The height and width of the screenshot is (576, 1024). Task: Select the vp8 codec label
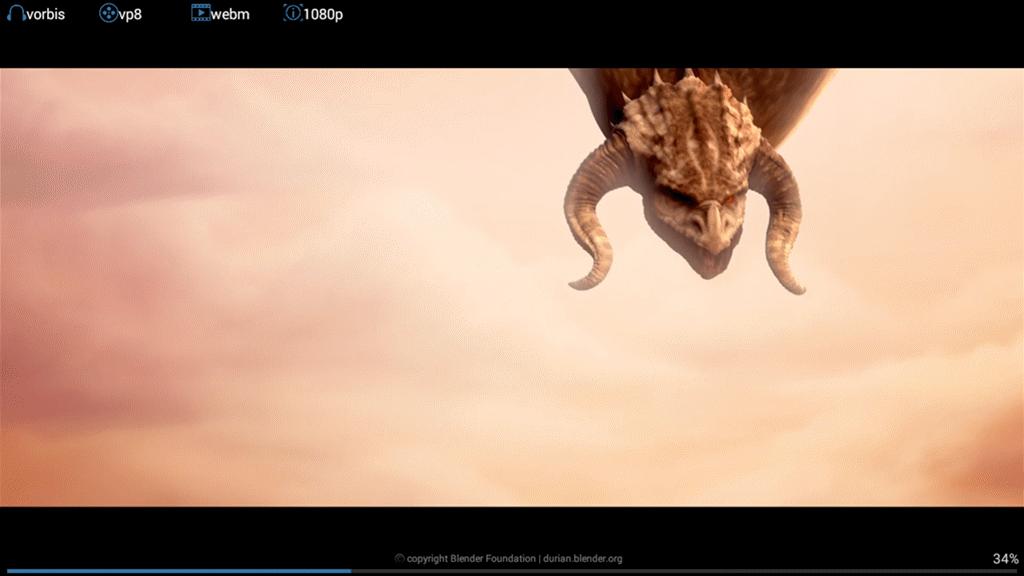(x=130, y=15)
